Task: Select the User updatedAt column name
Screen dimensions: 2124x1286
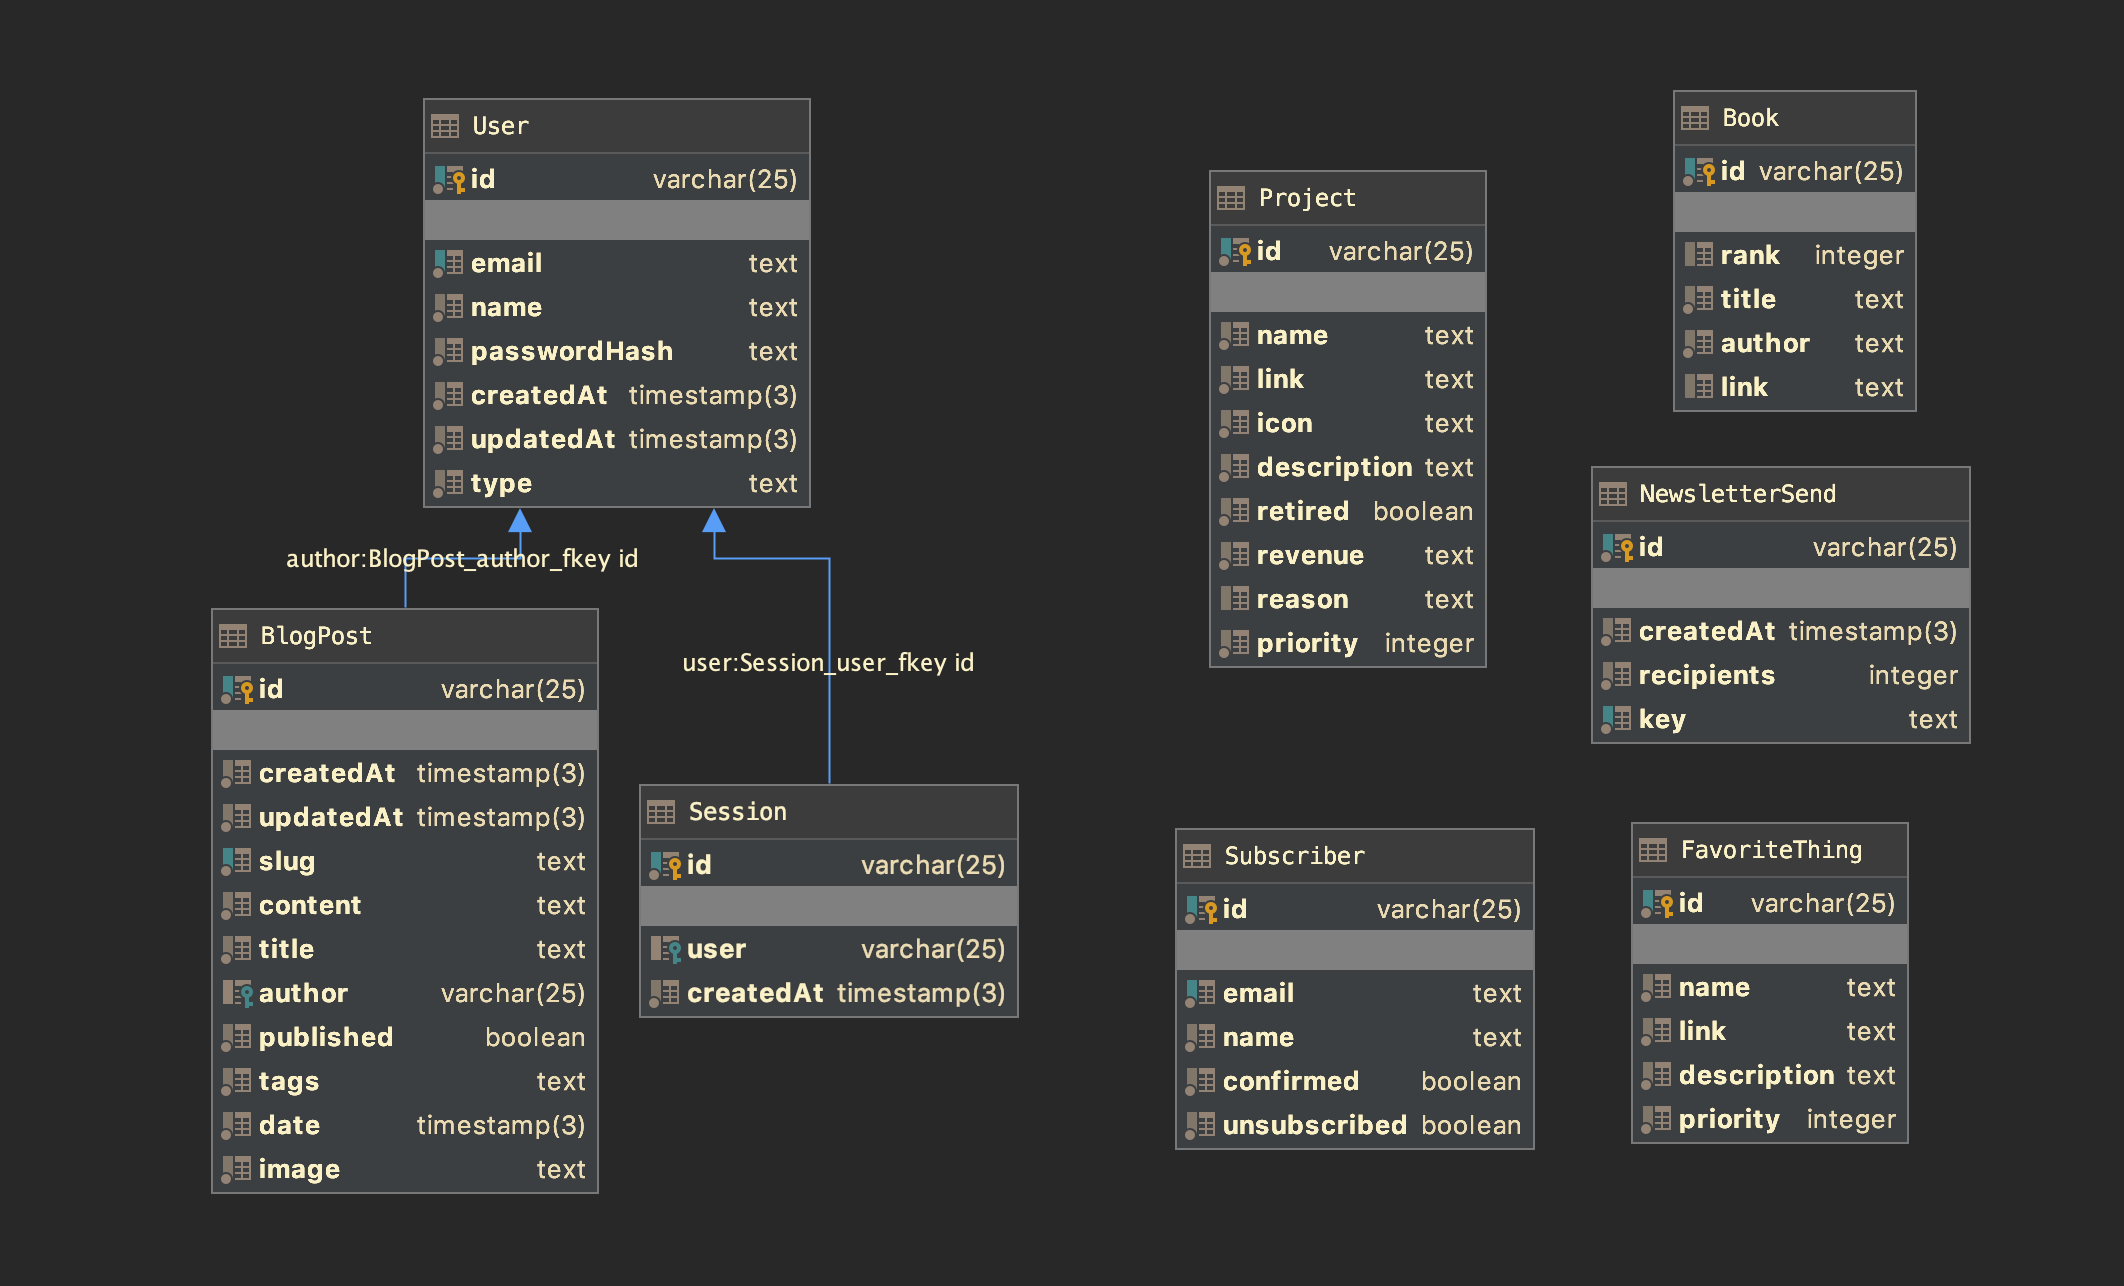Action: coord(543,440)
